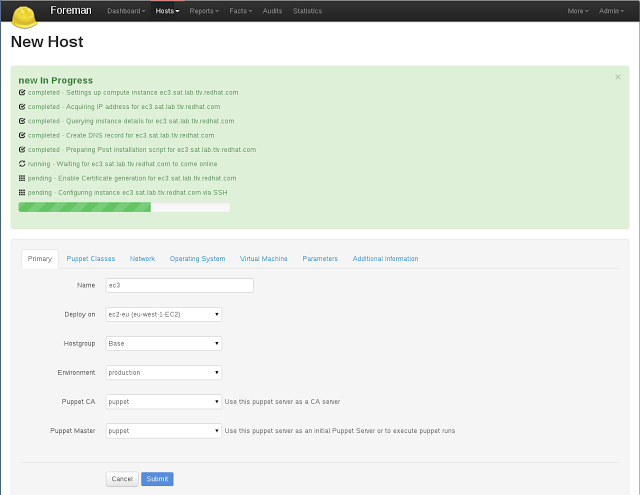Viewport: 640px width, 495px height.
Task: Click the 'Preparing Post installation script' task text
Action: [x=161, y=150]
